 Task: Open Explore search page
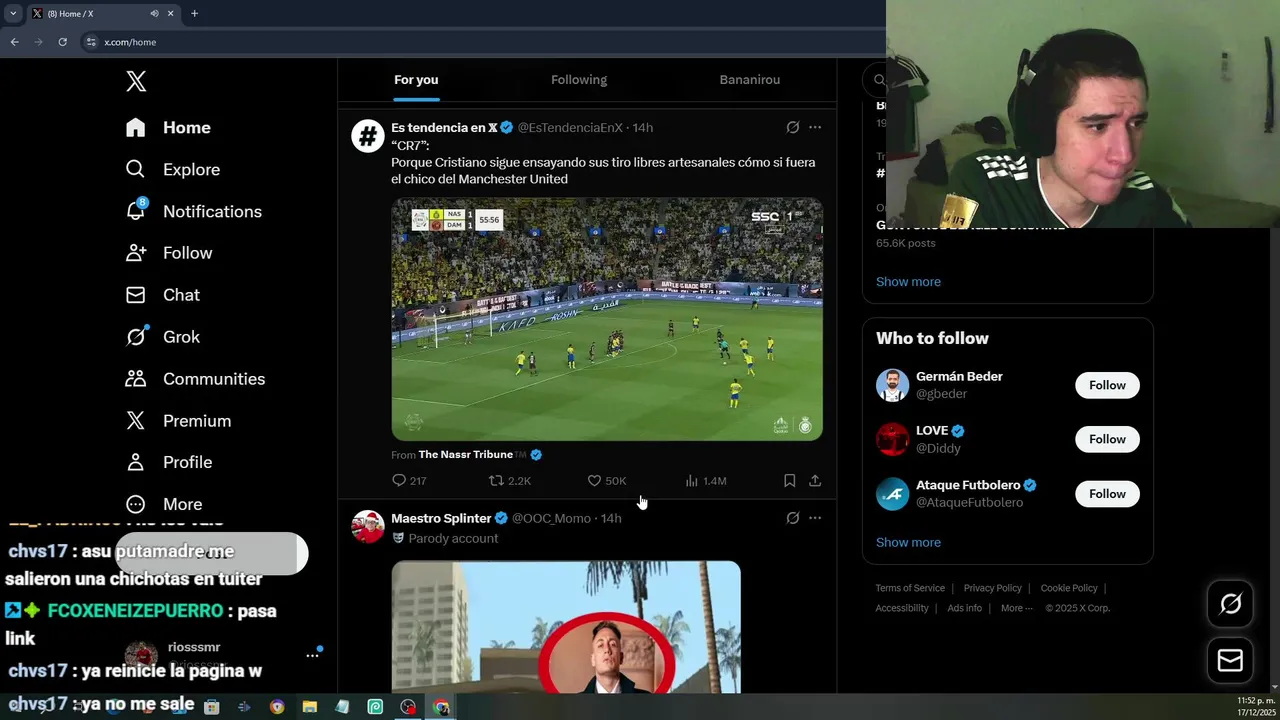[x=172, y=170]
